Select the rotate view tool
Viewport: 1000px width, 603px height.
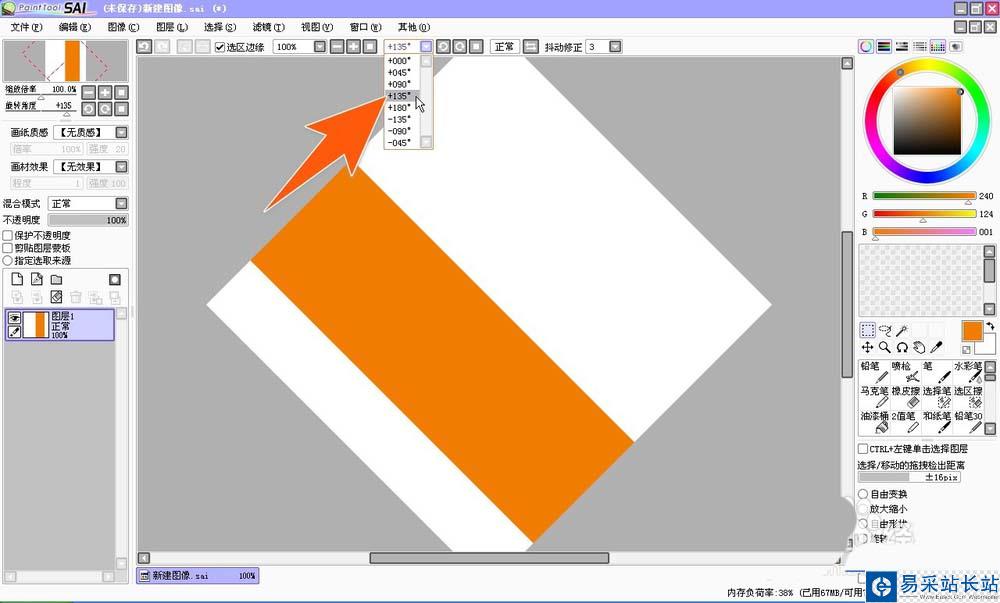pos(902,347)
